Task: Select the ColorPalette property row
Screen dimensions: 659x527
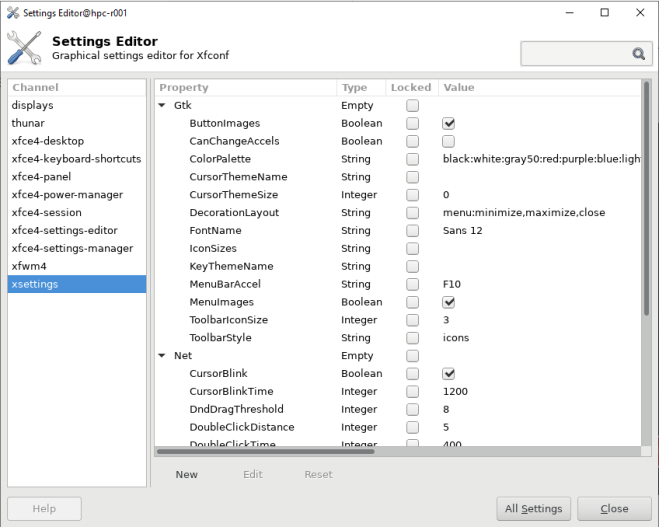Action: (220, 159)
